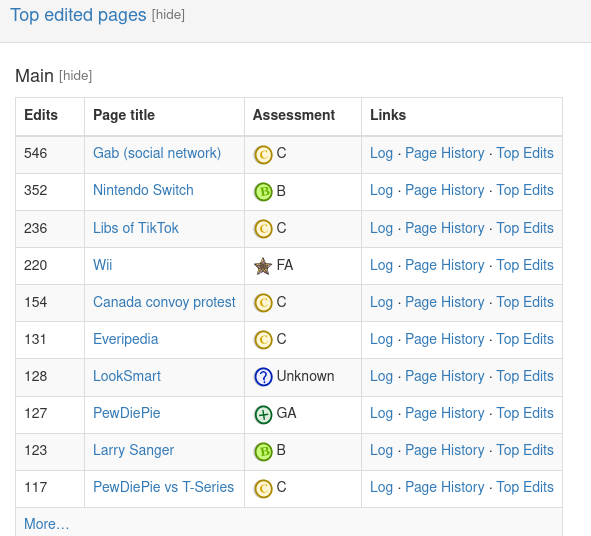Open Top Edits for LookSmart
591x536 pixels.
[525, 376]
